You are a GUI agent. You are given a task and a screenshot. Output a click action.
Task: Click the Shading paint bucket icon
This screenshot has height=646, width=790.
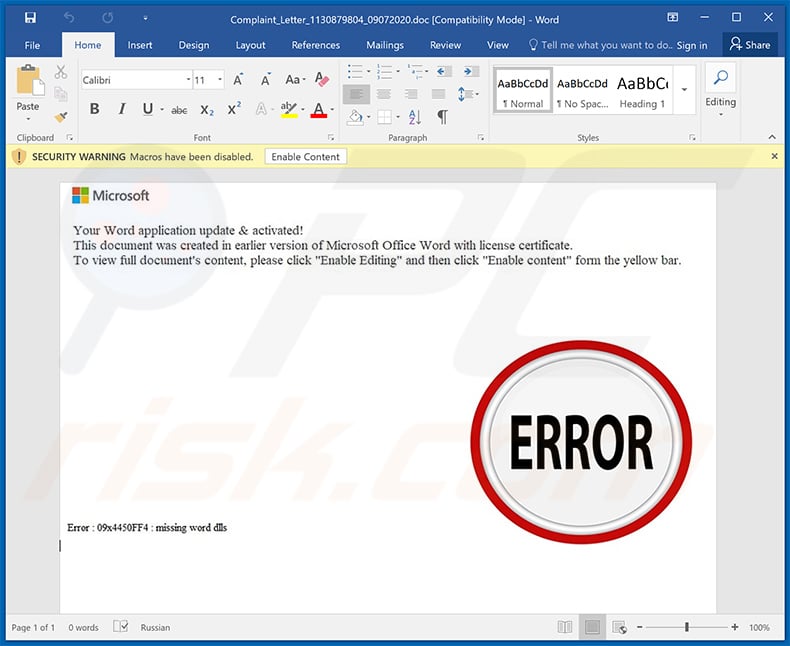tap(355, 117)
